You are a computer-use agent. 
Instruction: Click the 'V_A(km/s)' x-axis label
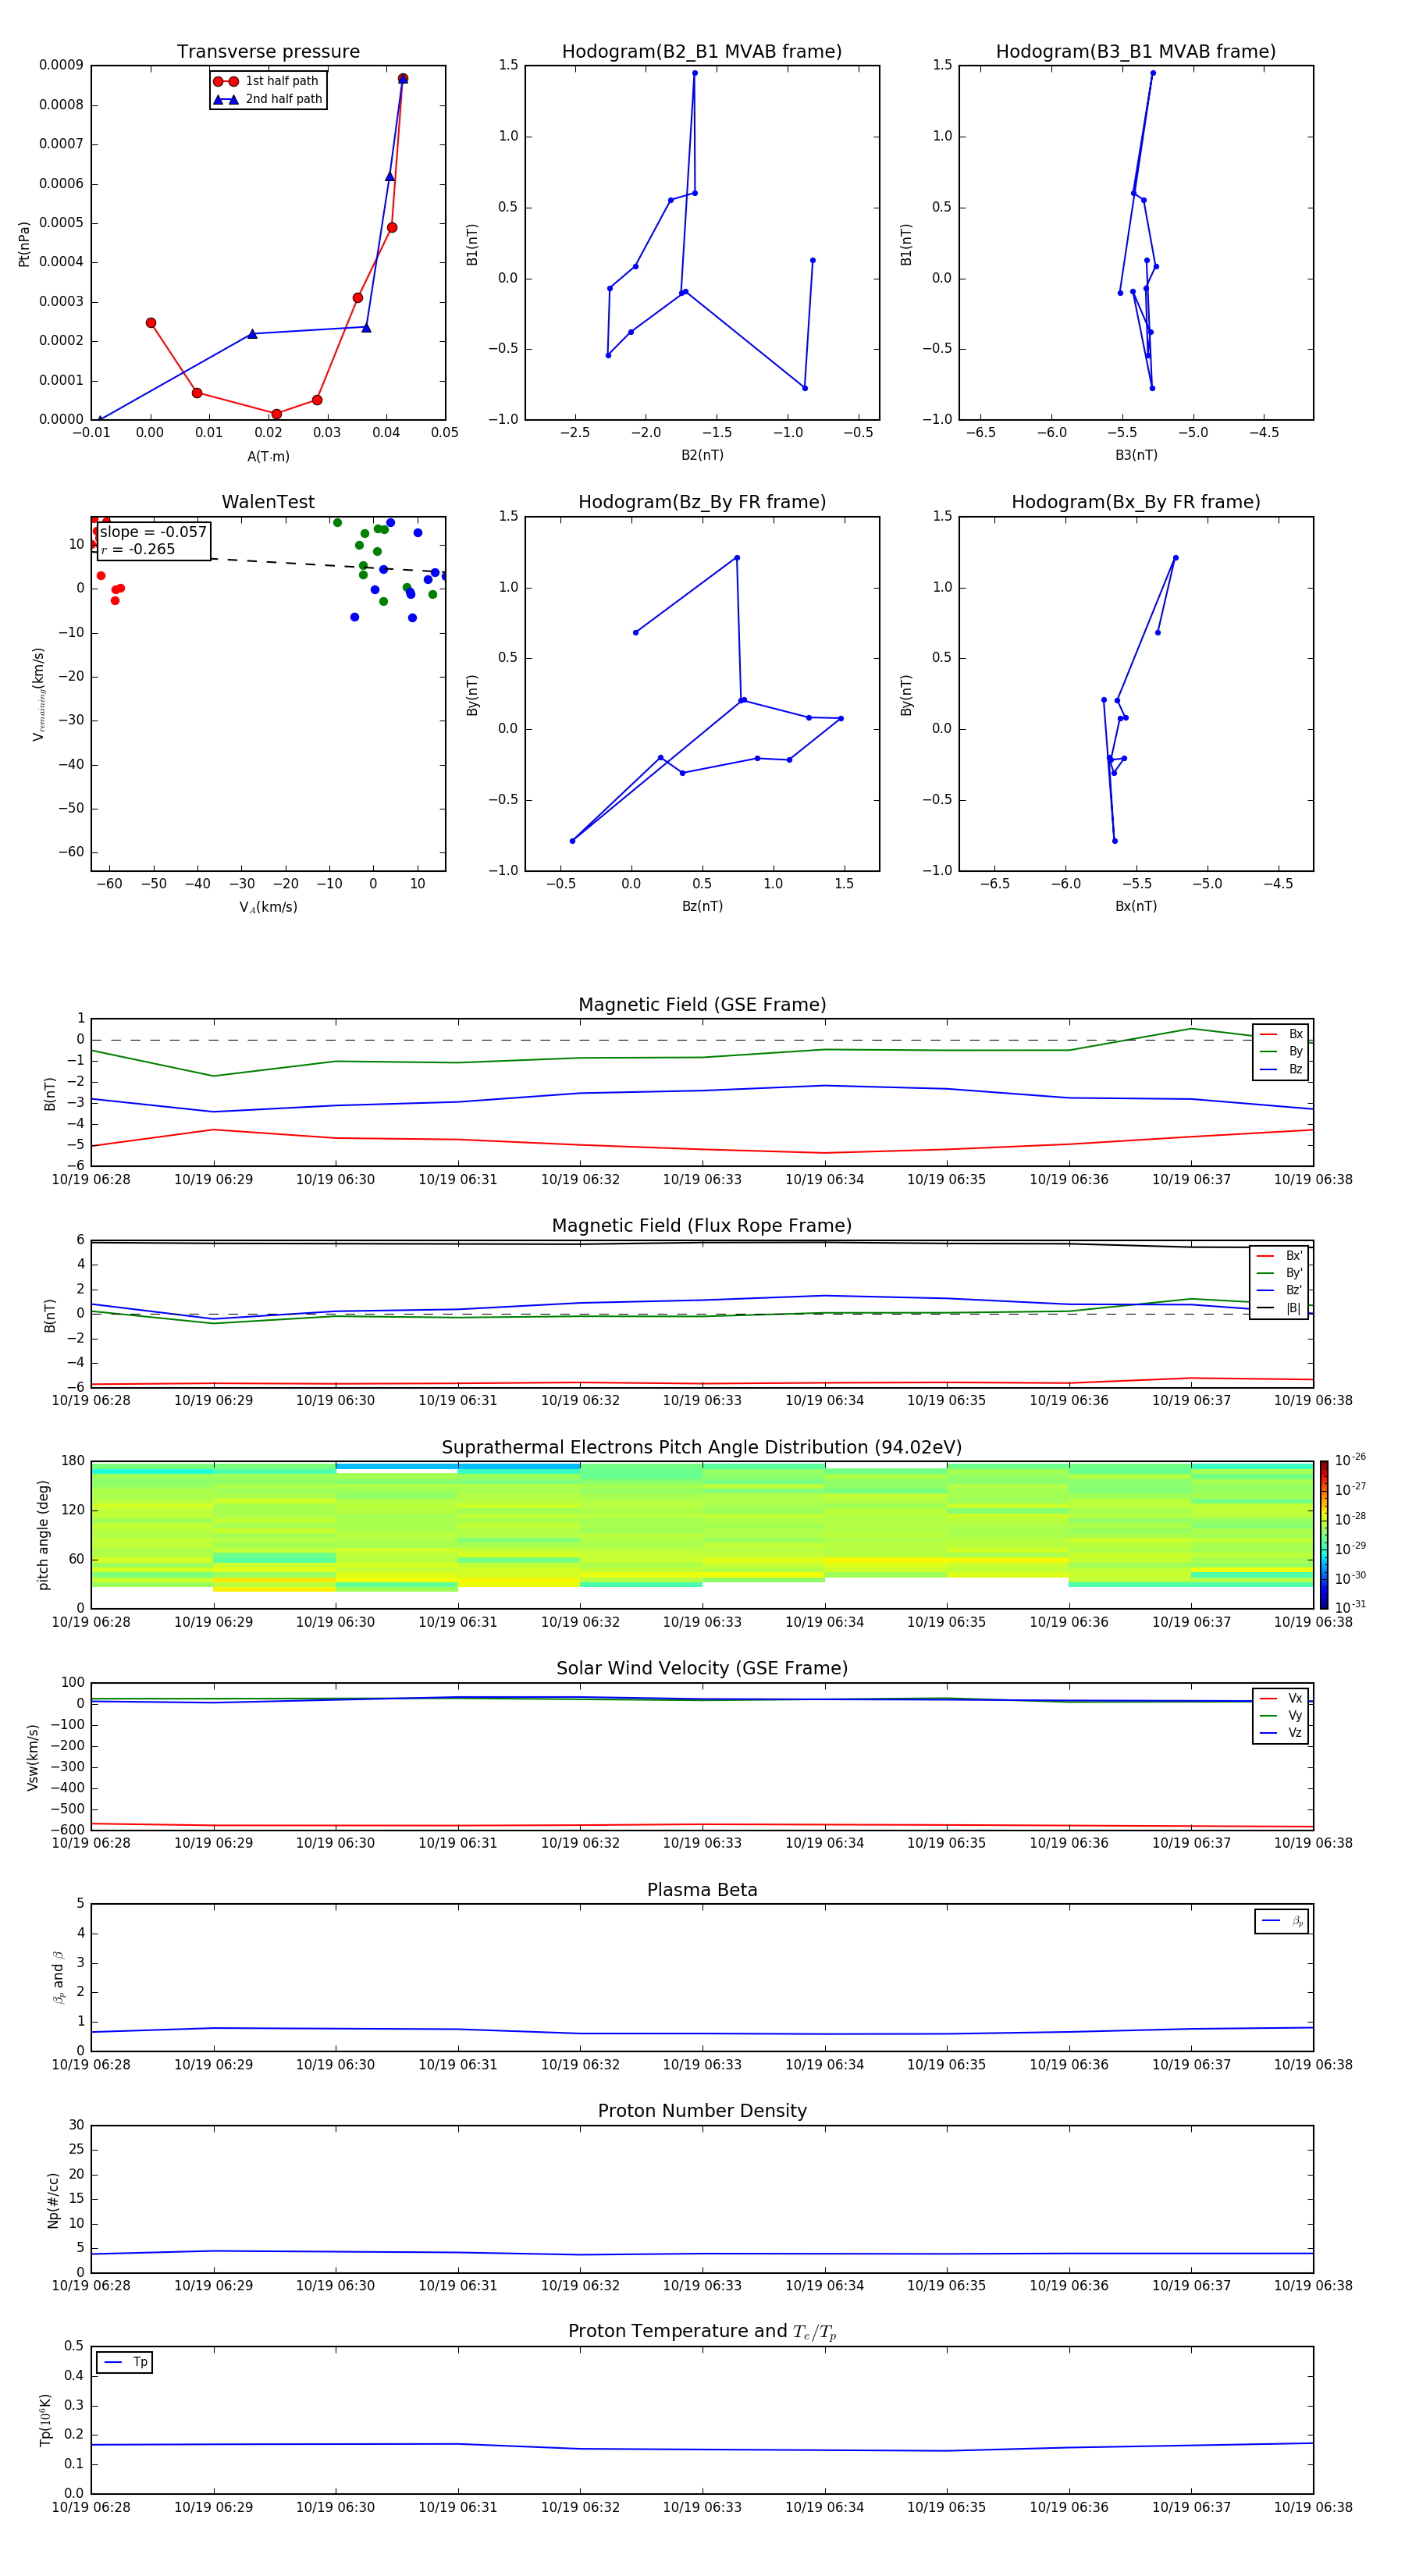click(x=268, y=907)
